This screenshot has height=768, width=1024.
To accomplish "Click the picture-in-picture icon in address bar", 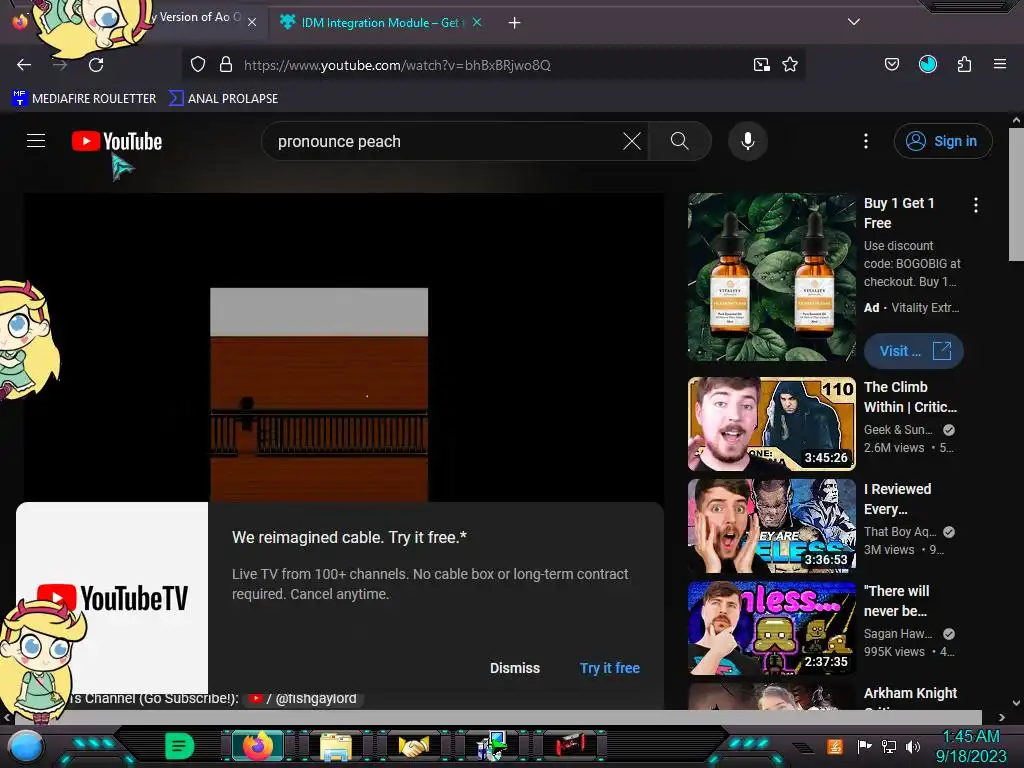I will click(x=761, y=65).
